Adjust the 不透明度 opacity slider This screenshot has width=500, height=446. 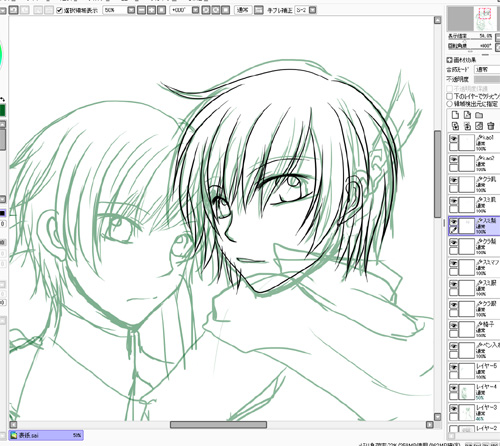(487, 79)
